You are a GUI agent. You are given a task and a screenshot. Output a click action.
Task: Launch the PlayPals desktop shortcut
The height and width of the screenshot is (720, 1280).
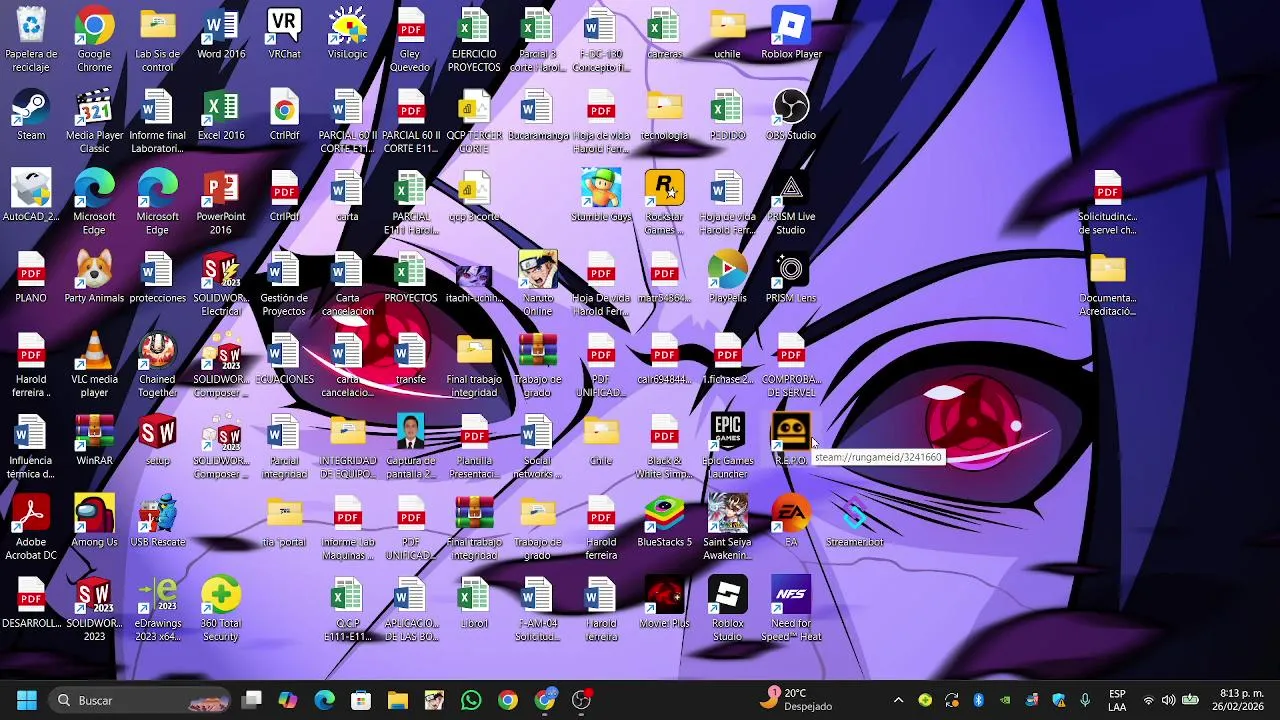click(x=727, y=277)
